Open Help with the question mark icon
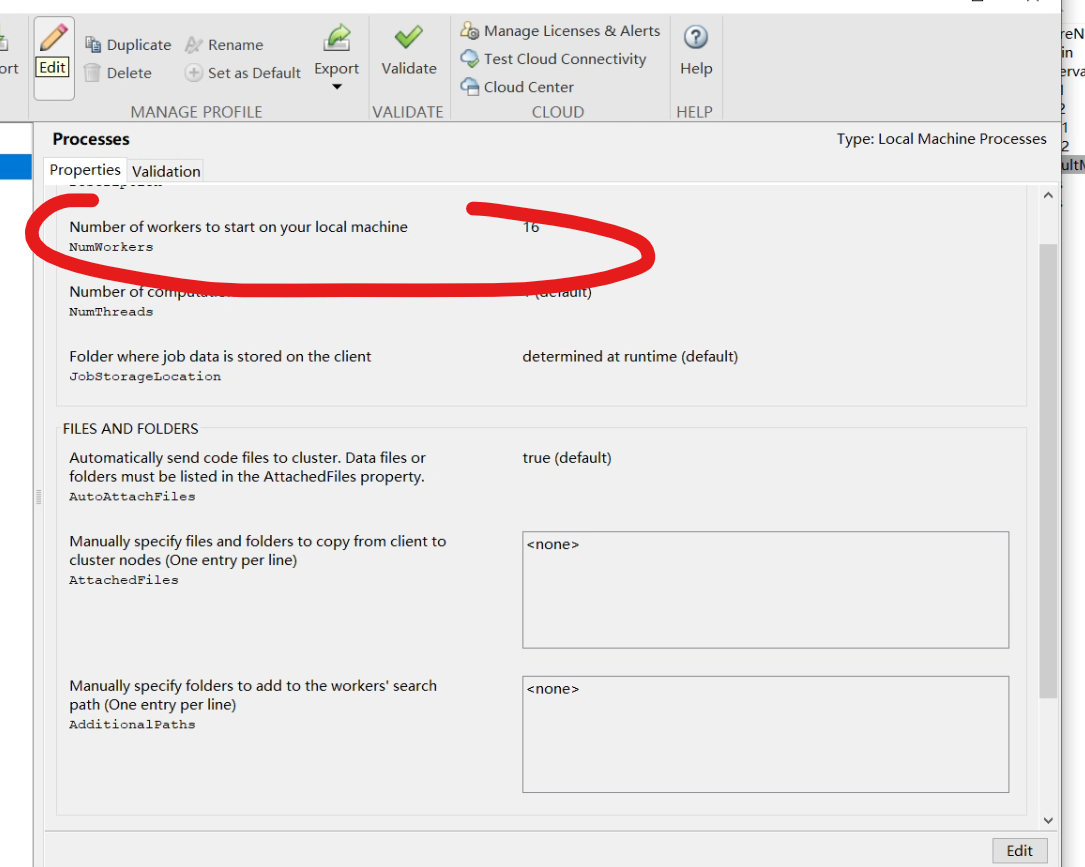Image resolution: width=1085 pixels, height=867 pixels. coord(695,38)
